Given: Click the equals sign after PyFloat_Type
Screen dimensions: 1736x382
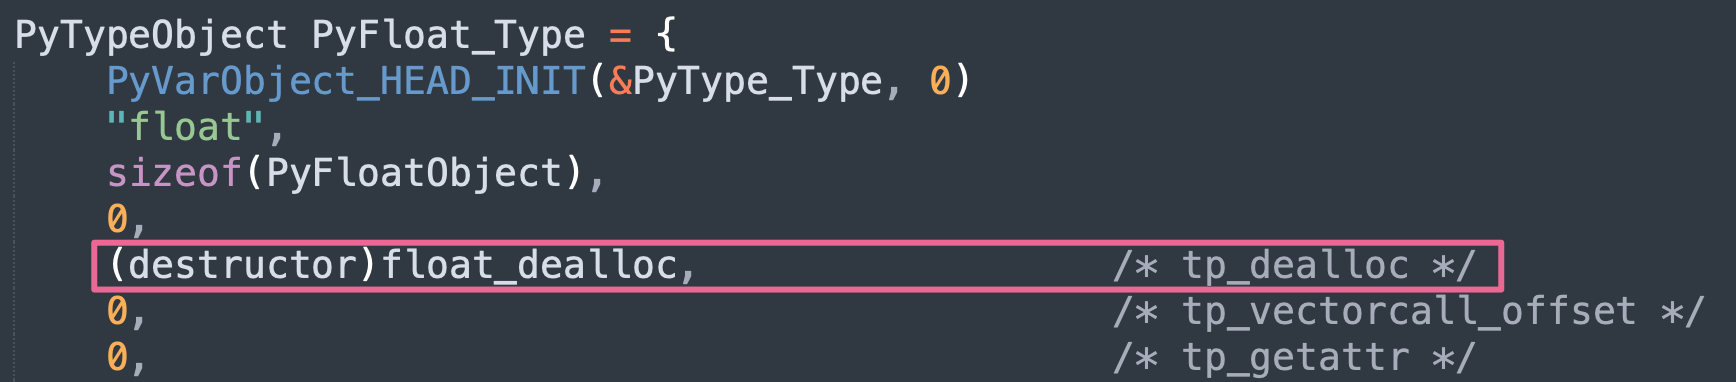Looking at the screenshot, I should click(x=620, y=38).
